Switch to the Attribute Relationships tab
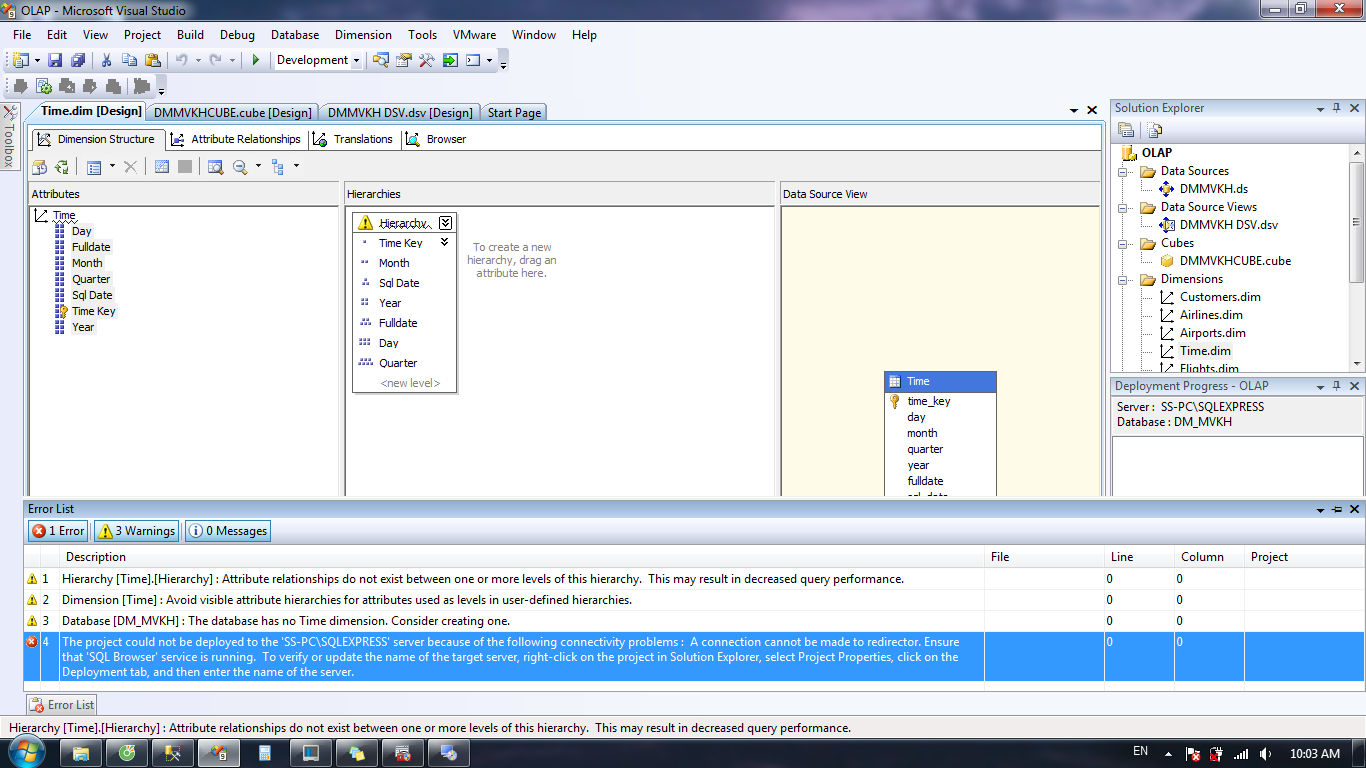 (235, 139)
